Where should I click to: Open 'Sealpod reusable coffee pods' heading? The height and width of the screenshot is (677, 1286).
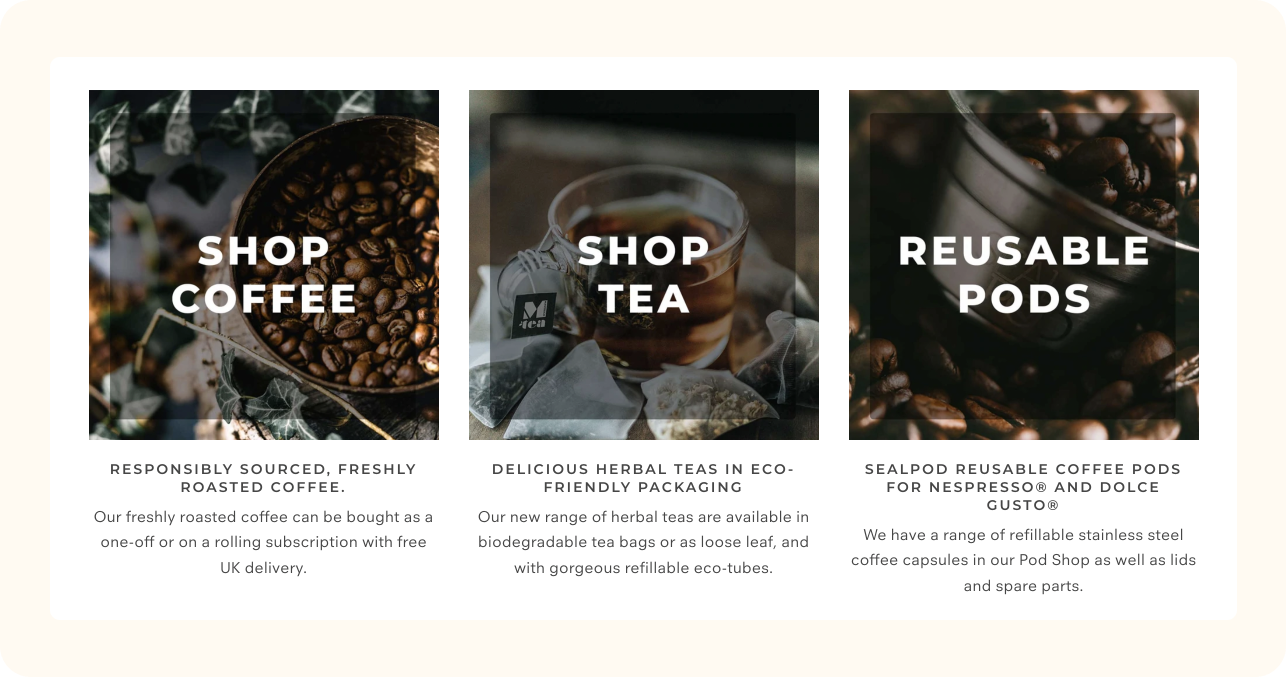1023,487
